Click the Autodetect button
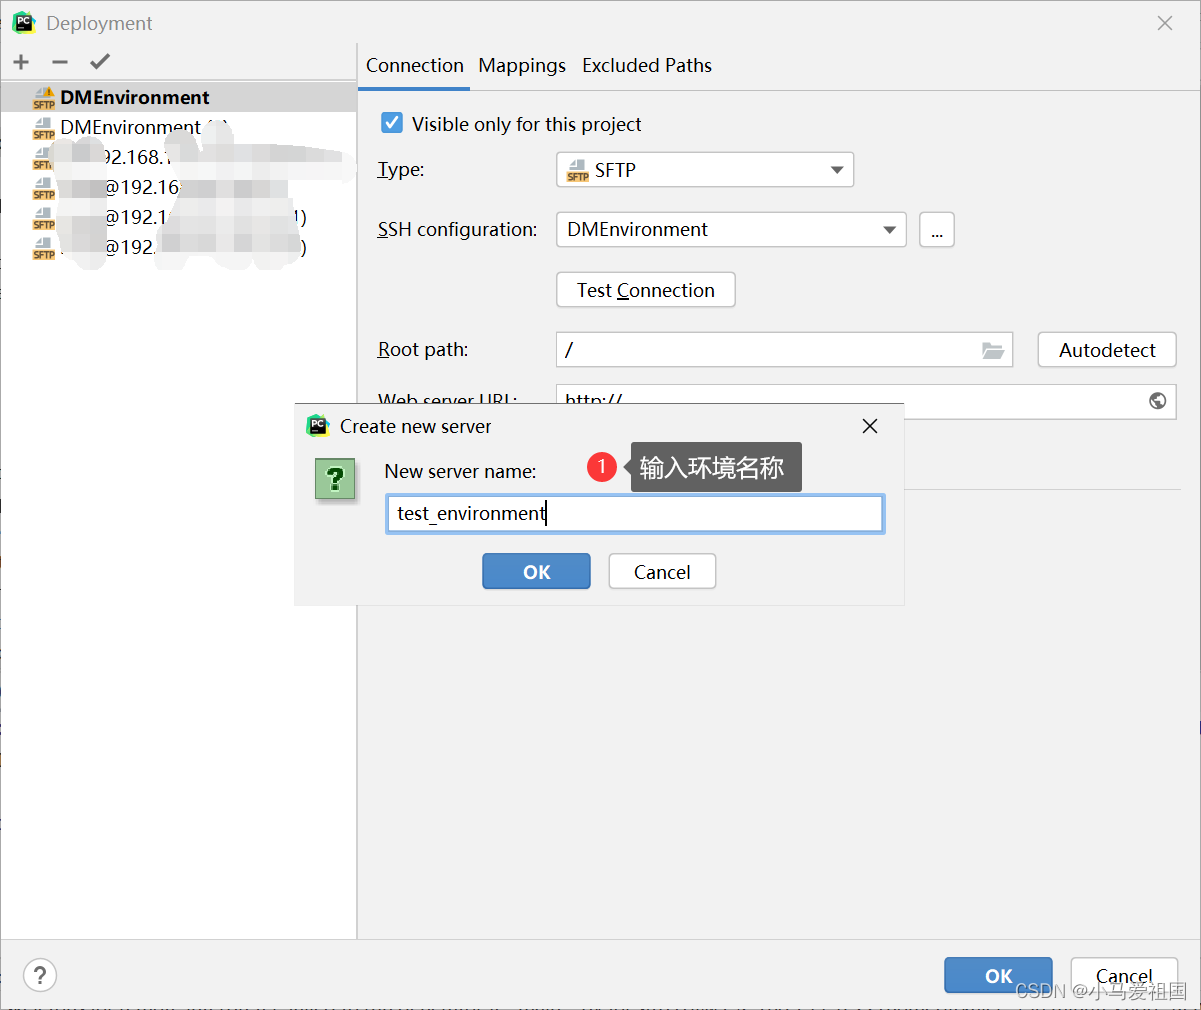 click(x=1107, y=350)
